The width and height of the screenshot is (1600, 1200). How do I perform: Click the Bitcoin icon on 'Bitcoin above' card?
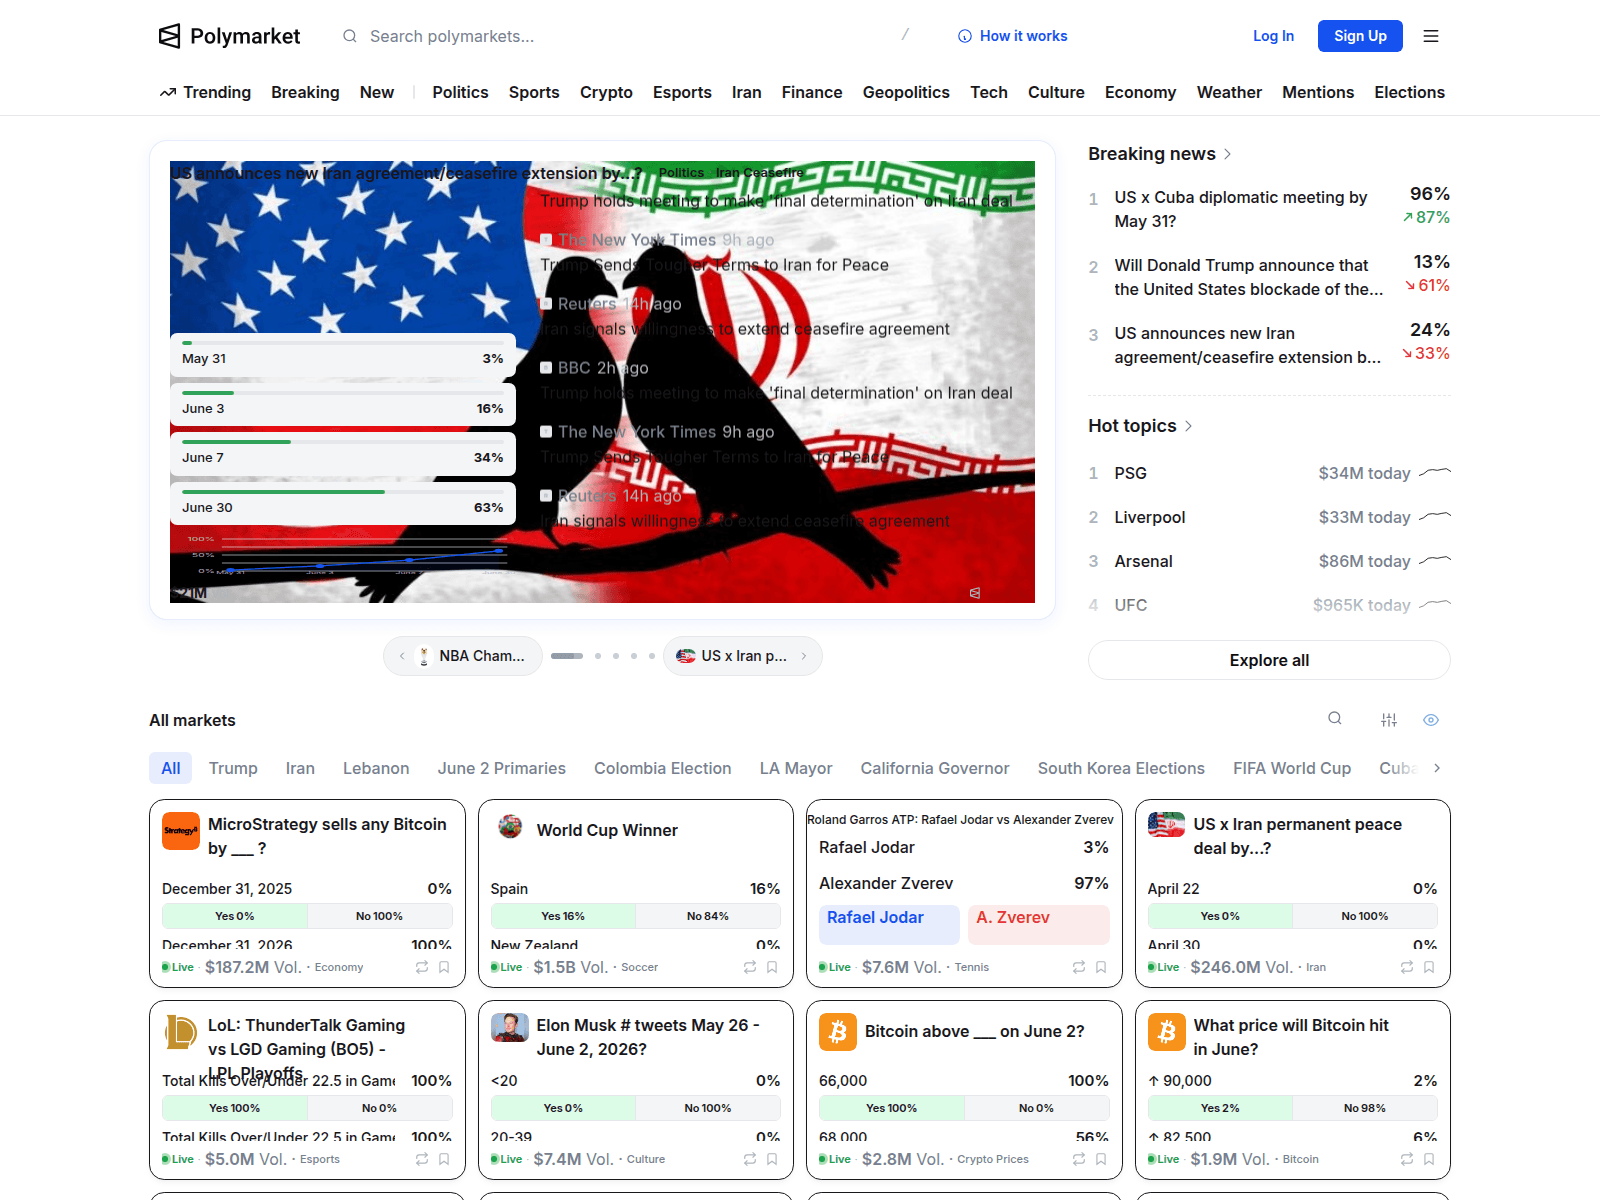coord(838,1032)
